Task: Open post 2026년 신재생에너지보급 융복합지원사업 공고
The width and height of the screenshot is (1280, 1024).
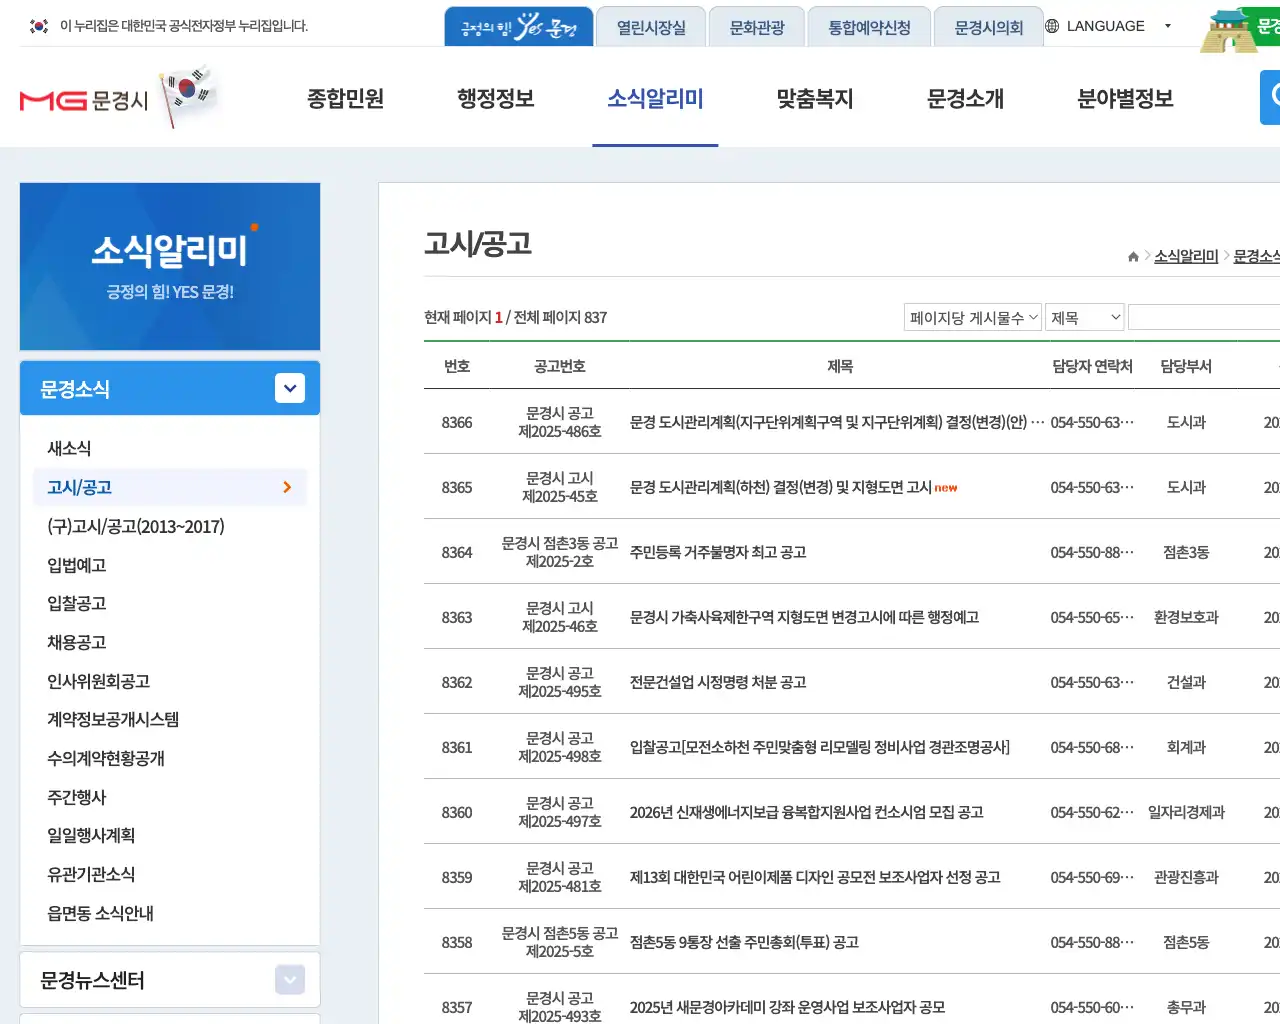Action: 807,812
